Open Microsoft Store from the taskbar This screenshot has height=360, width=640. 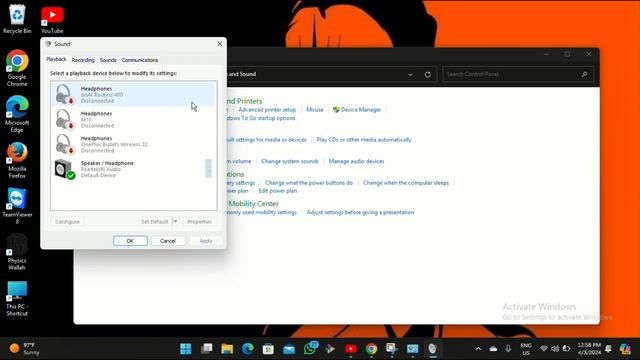(x=268, y=349)
